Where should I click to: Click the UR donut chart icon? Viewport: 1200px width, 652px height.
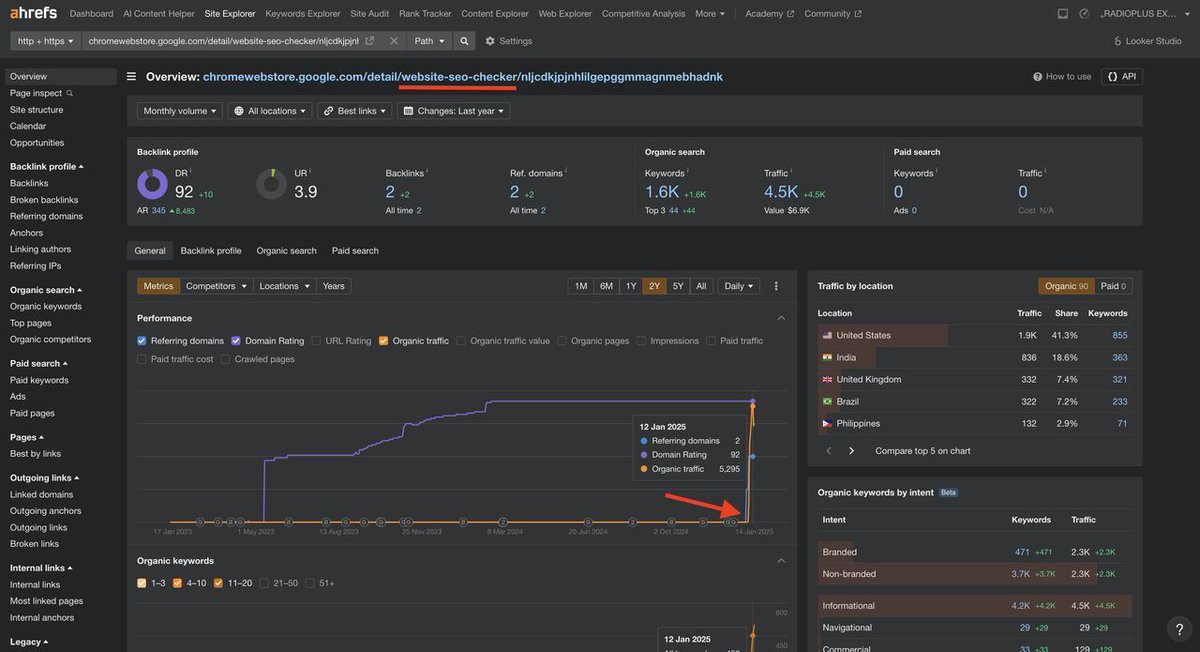tap(271, 184)
